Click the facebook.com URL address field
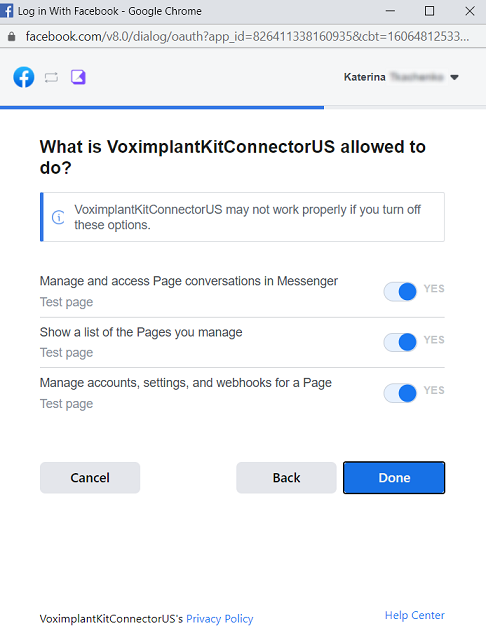486x633 pixels. point(247,37)
